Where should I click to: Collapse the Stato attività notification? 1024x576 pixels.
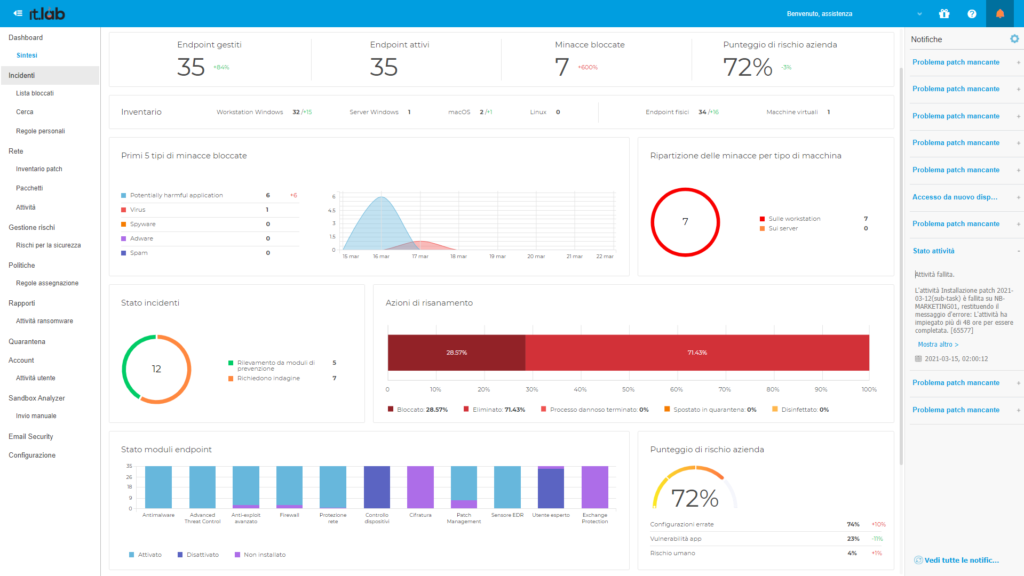(x=1017, y=251)
